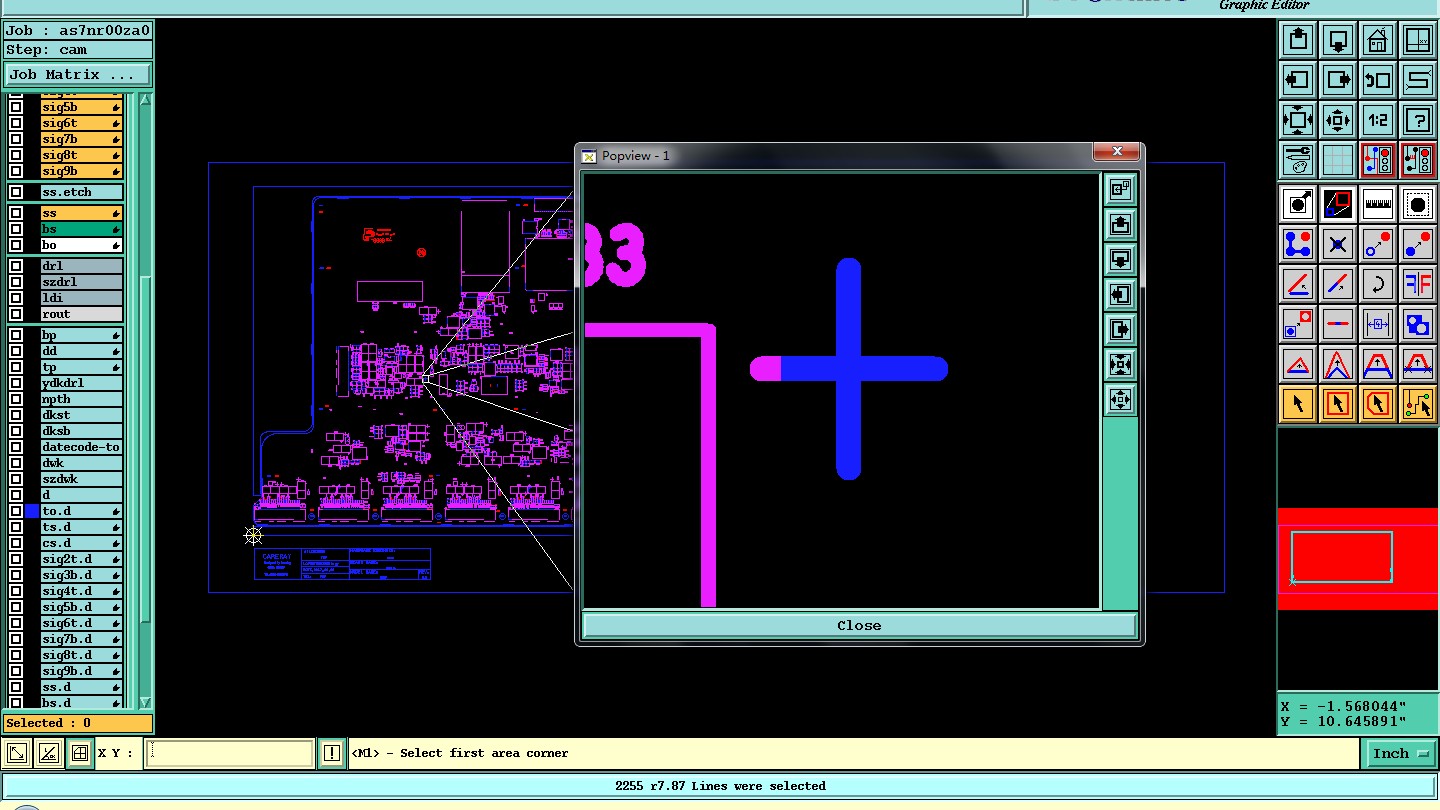Click the 'Step: cam' label
Viewport: 1440px width, 810px height.
pyautogui.click(x=46, y=50)
